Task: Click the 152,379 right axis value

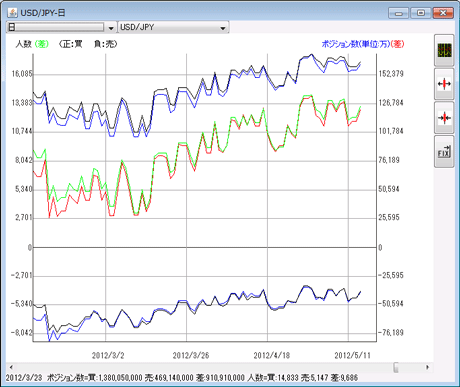Action: [x=391, y=74]
